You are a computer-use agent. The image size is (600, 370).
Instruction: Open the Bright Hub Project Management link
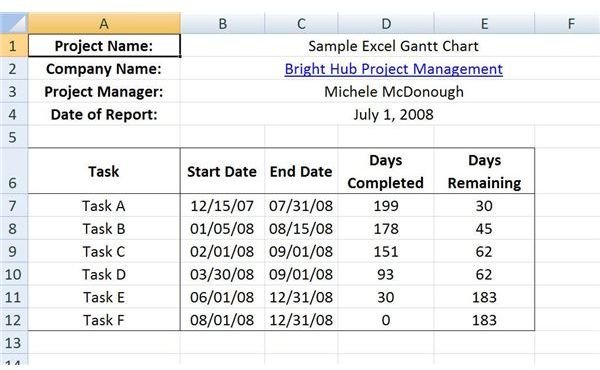click(x=393, y=69)
